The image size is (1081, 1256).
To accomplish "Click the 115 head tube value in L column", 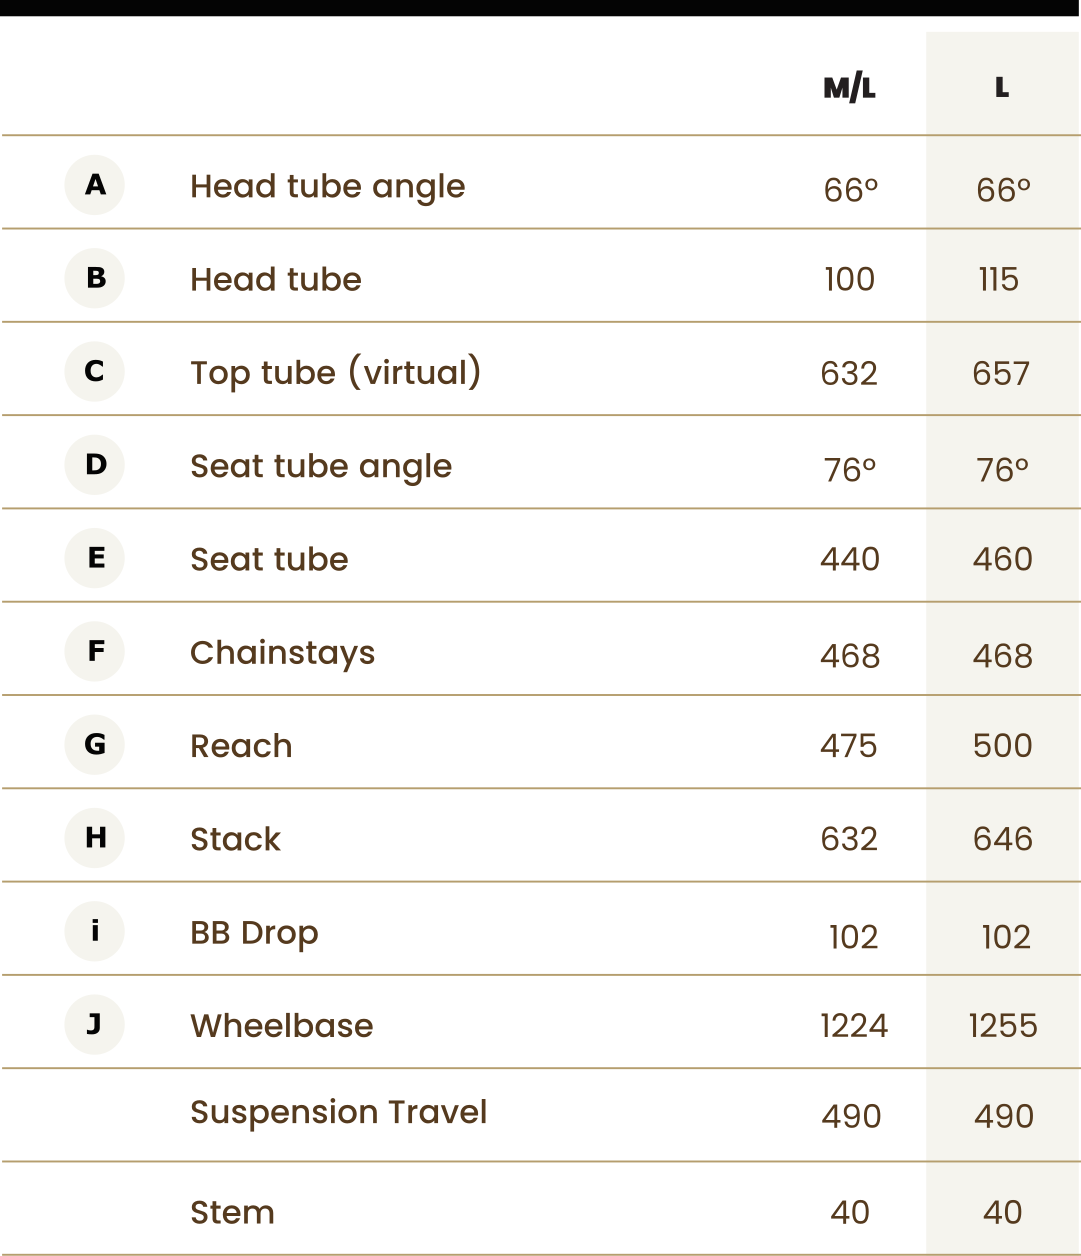I will (999, 279).
